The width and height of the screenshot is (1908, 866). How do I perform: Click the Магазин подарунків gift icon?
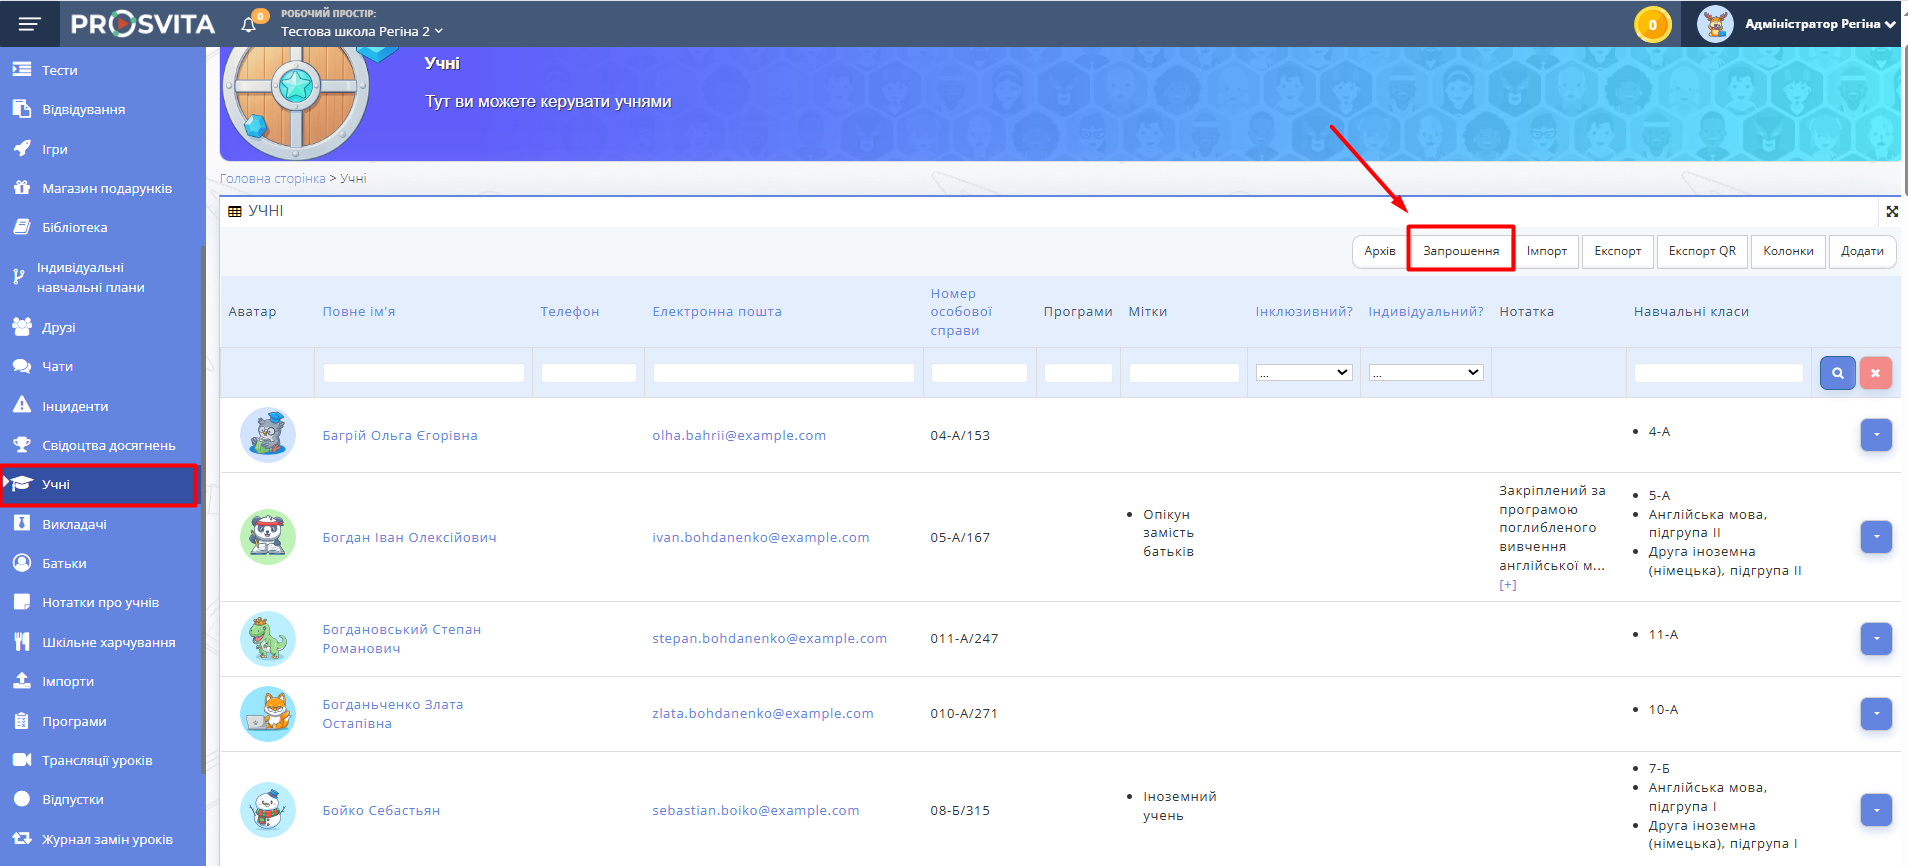[22, 188]
